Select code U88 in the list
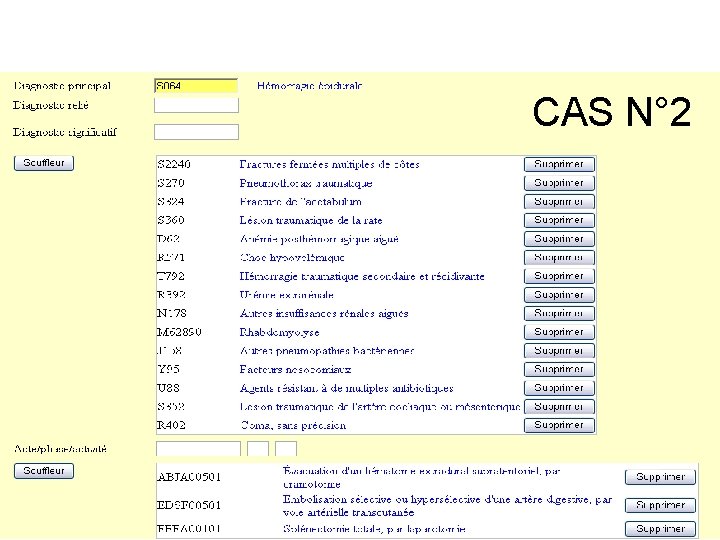Viewport: 720px width, 540px height. pyautogui.click(x=168, y=388)
